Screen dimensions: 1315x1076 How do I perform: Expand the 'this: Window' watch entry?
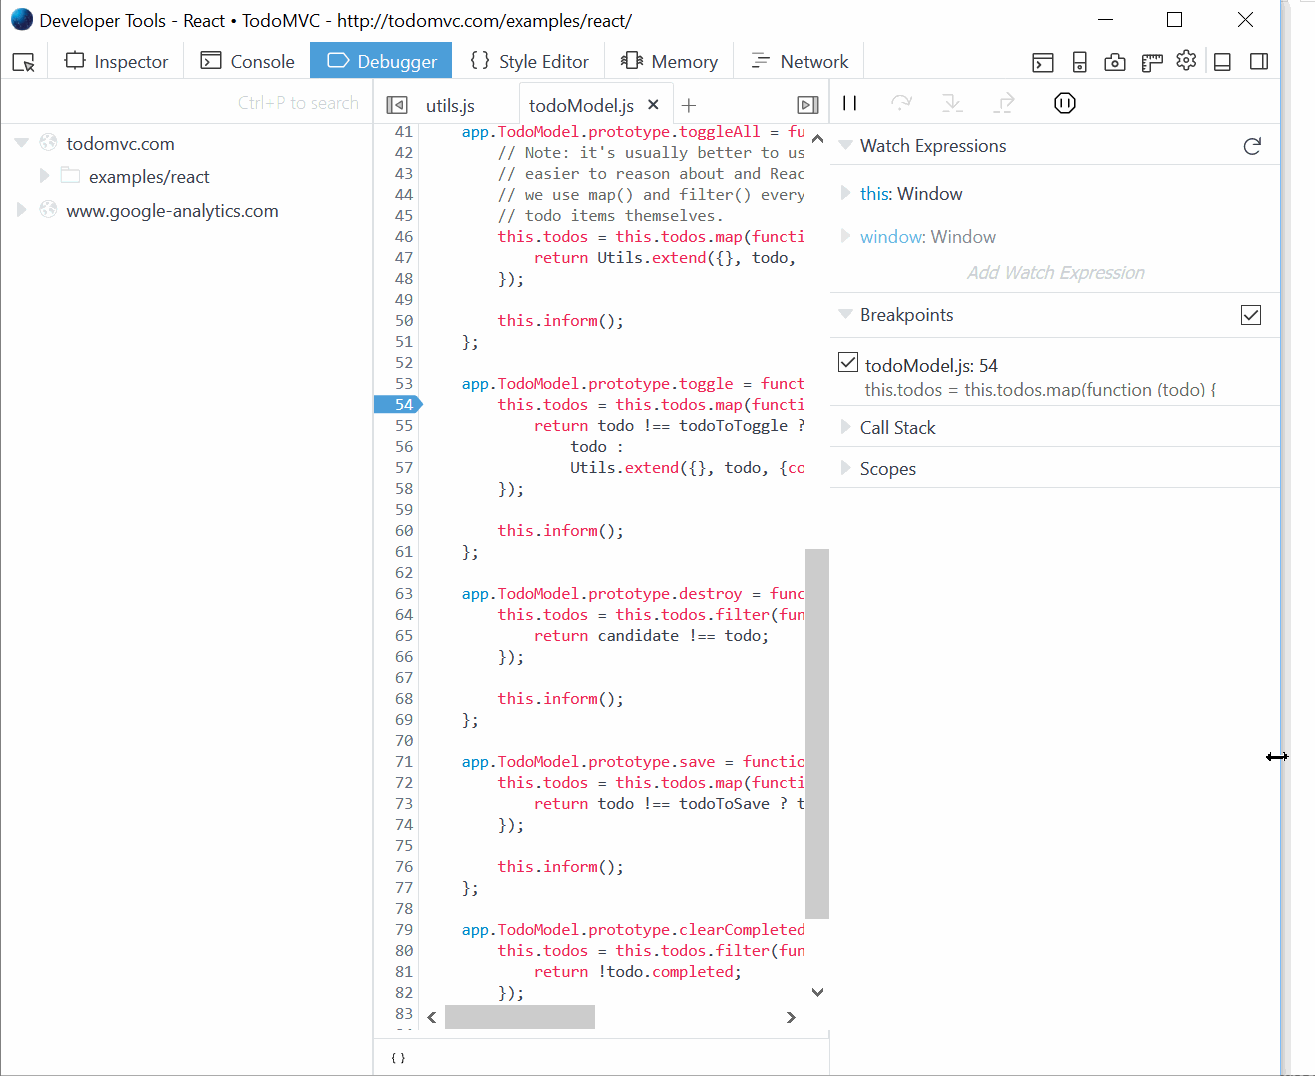(846, 193)
